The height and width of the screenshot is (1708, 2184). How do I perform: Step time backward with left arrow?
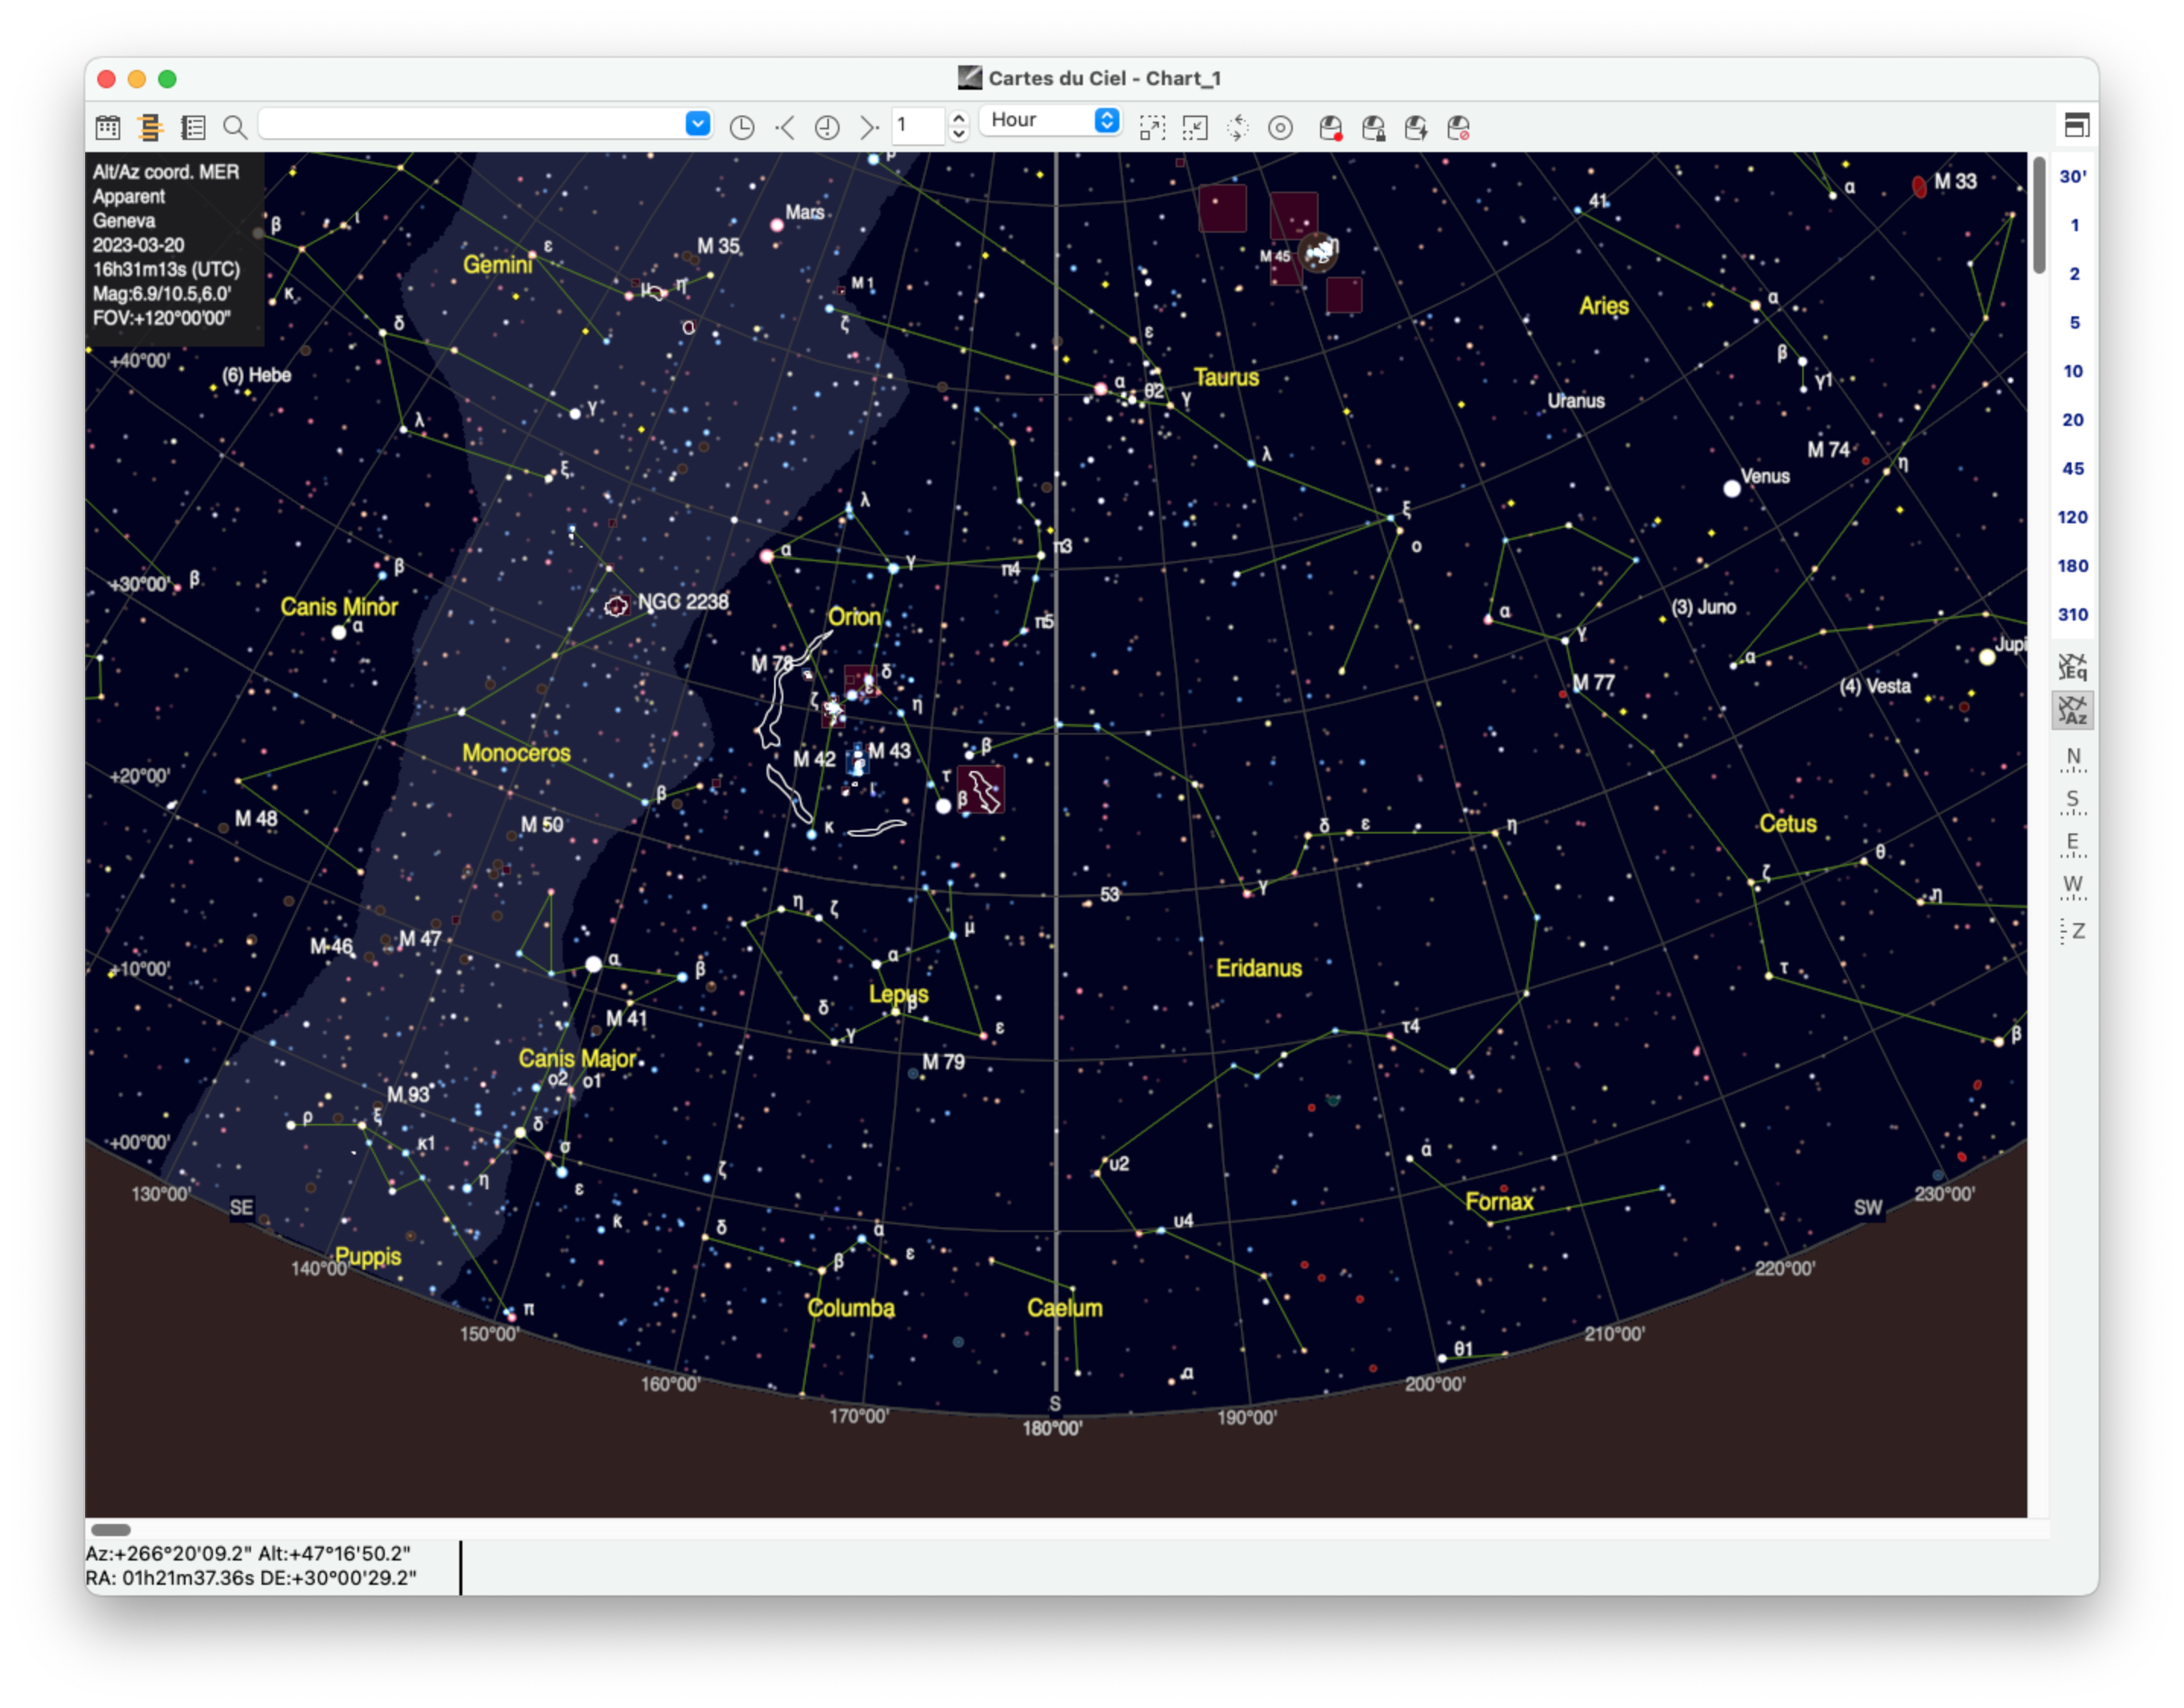pos(785,127)
